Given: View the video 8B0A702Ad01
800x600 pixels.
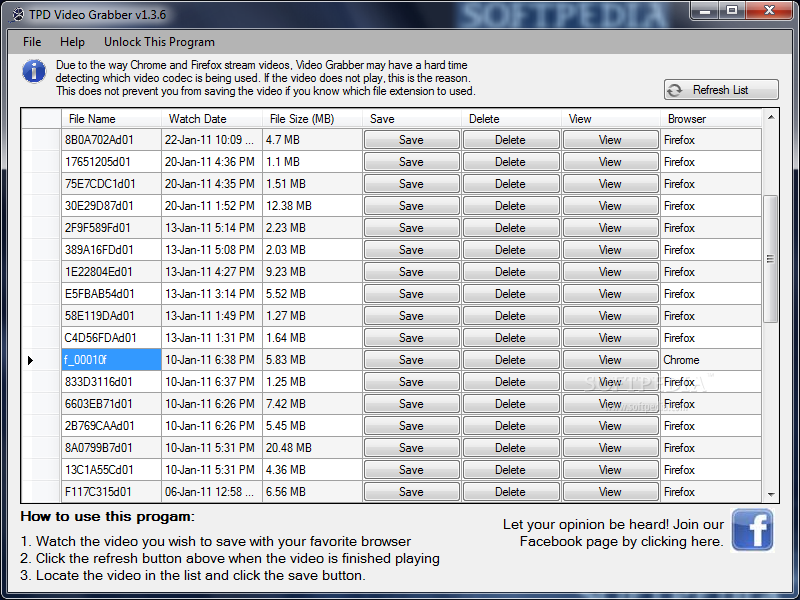Looking at the screenshot, I should point(610,140).
